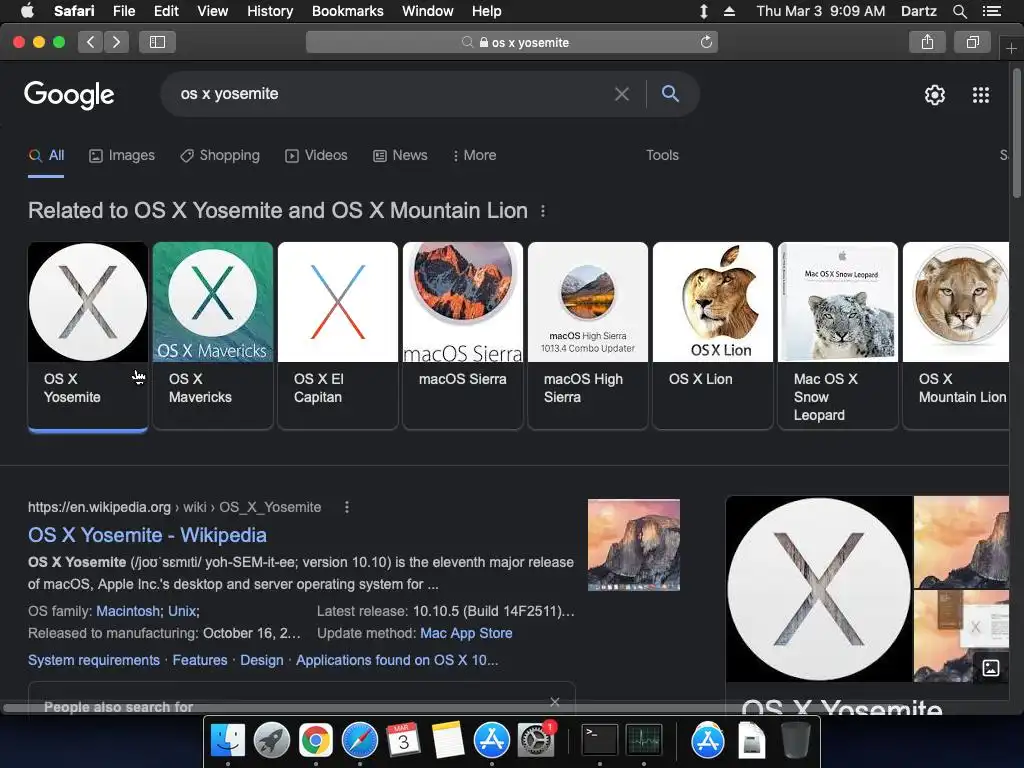Launch Launchpad from the Dock
The width and height of the screenshot is (1024, 768).
coord(272,740)
